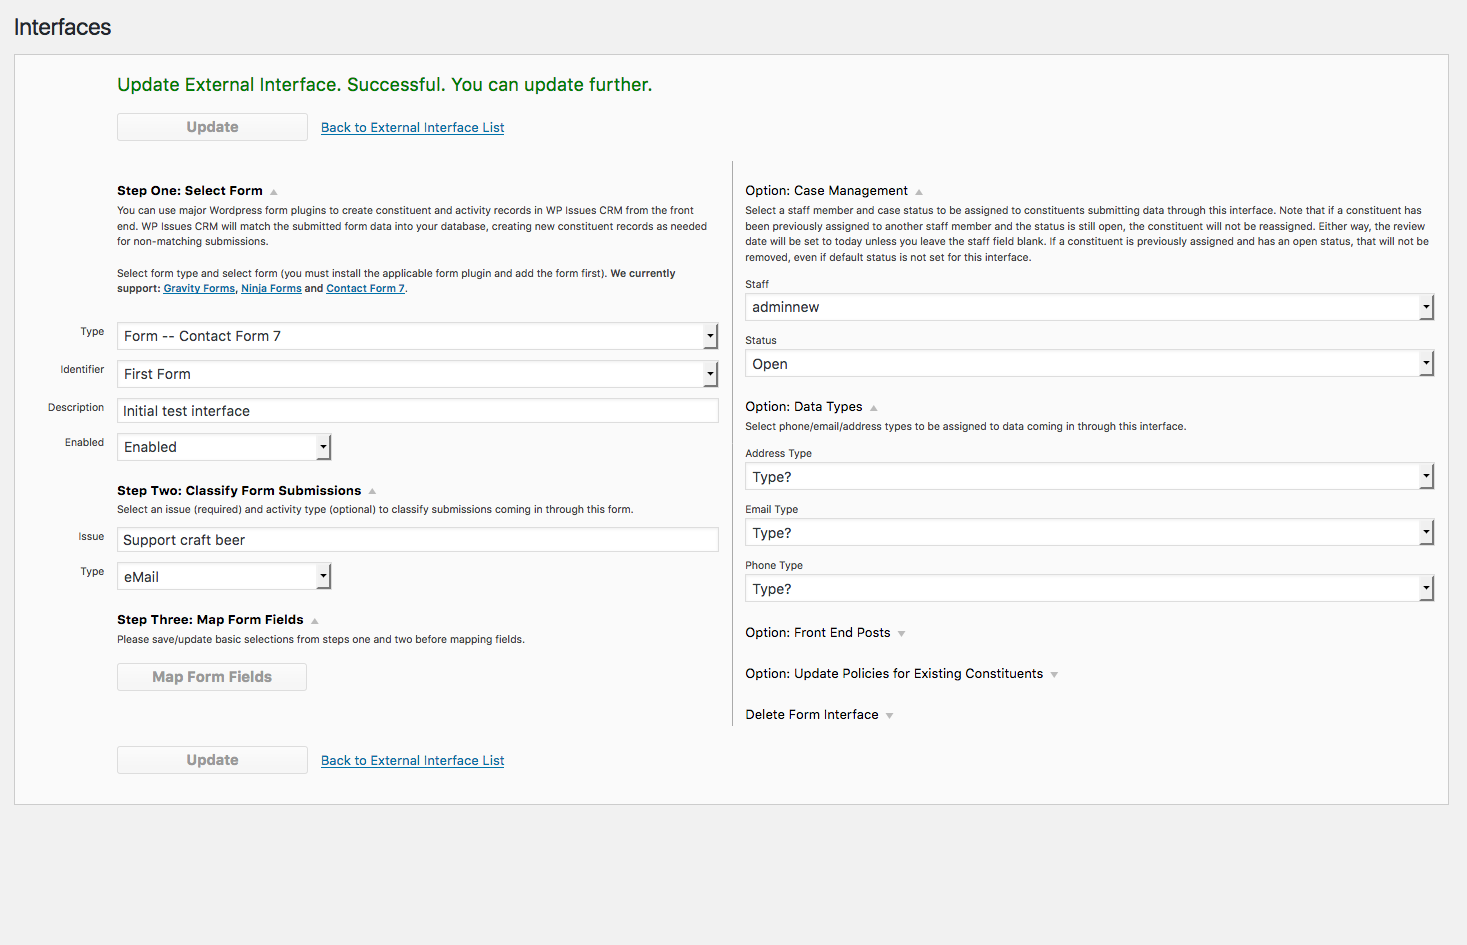
Task: Collapse Step Two: Classify Form Submissions section
Action: click(372, 491)
